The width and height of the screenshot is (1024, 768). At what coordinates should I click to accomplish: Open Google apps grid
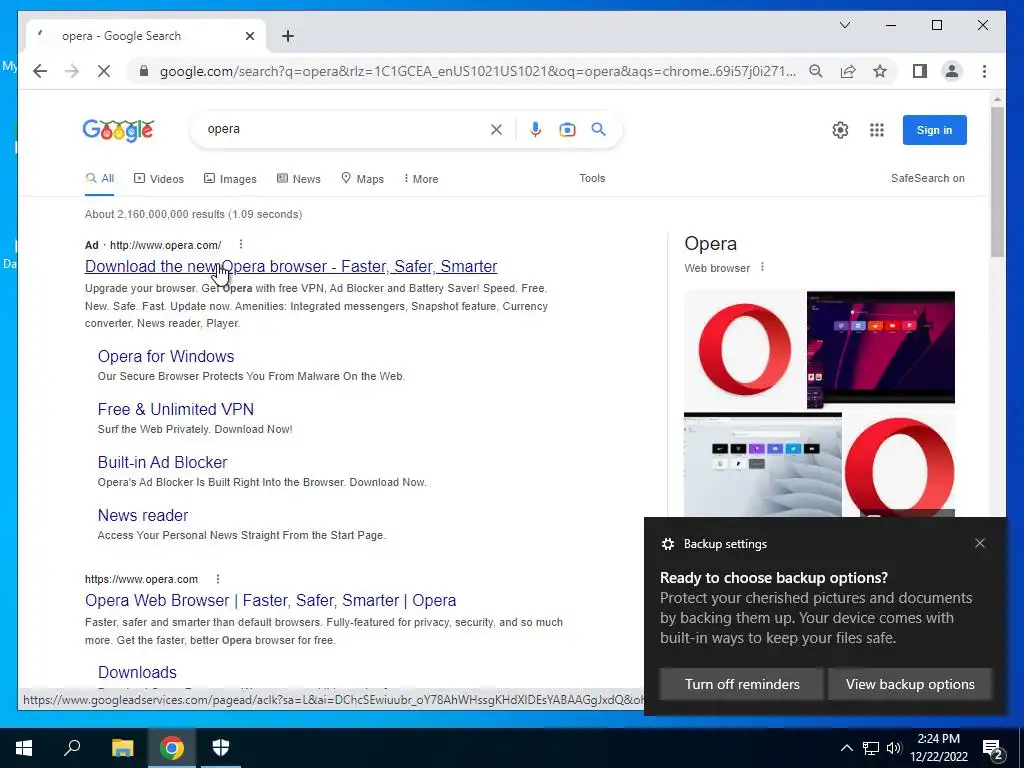click(877, 130)
